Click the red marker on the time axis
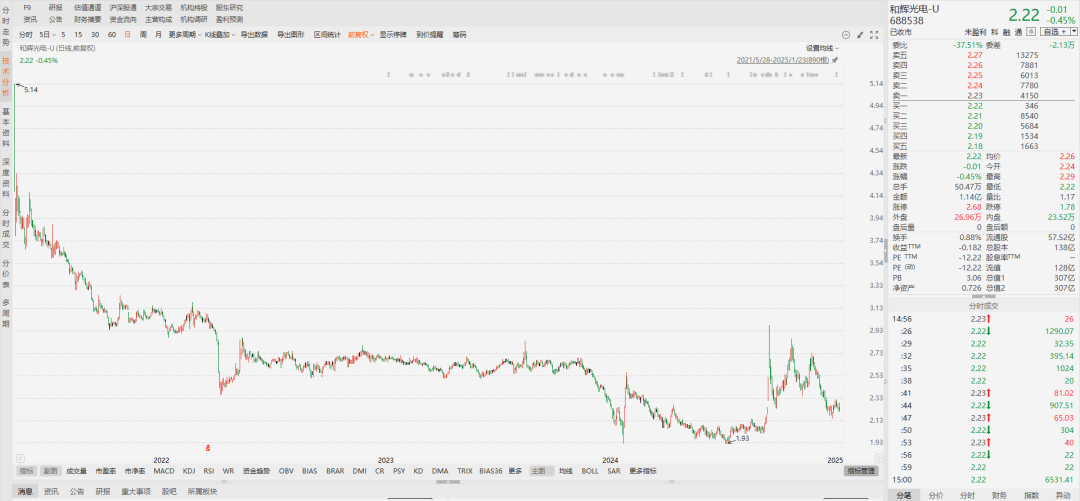1080x501 pixels. (208, 447)
